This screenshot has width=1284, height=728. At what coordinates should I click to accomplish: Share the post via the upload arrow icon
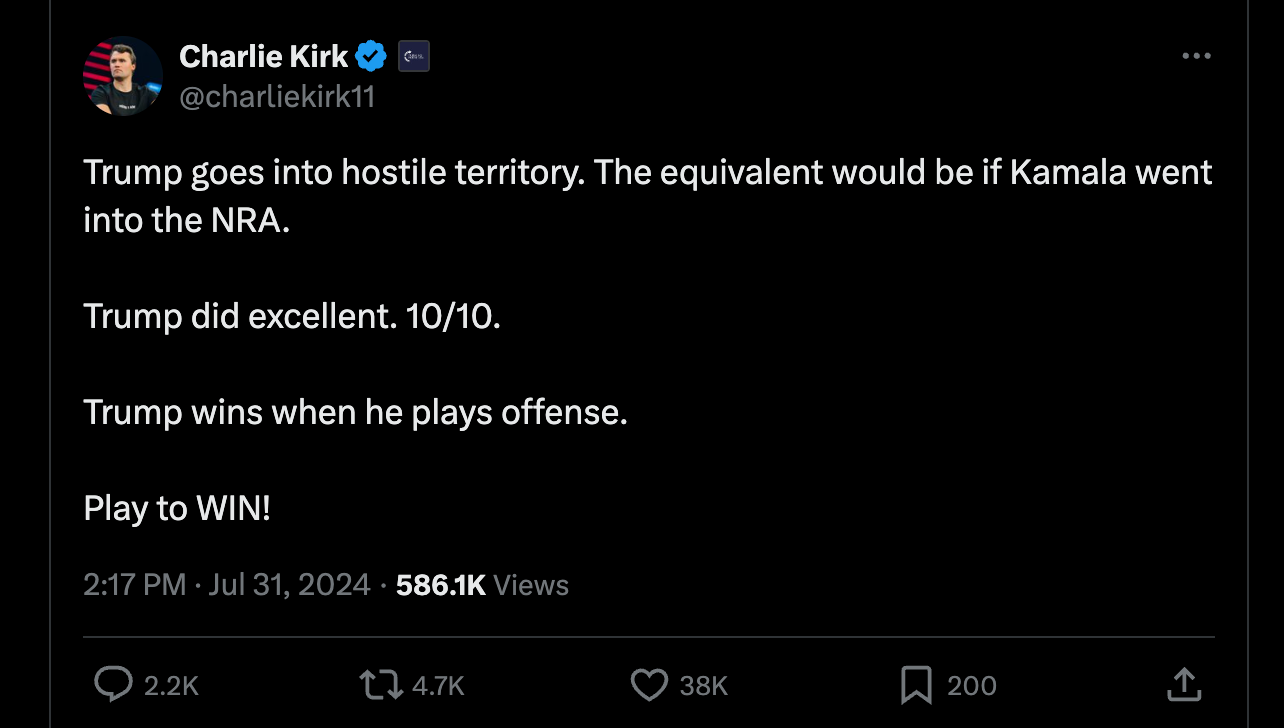(x=1183, y=685)
